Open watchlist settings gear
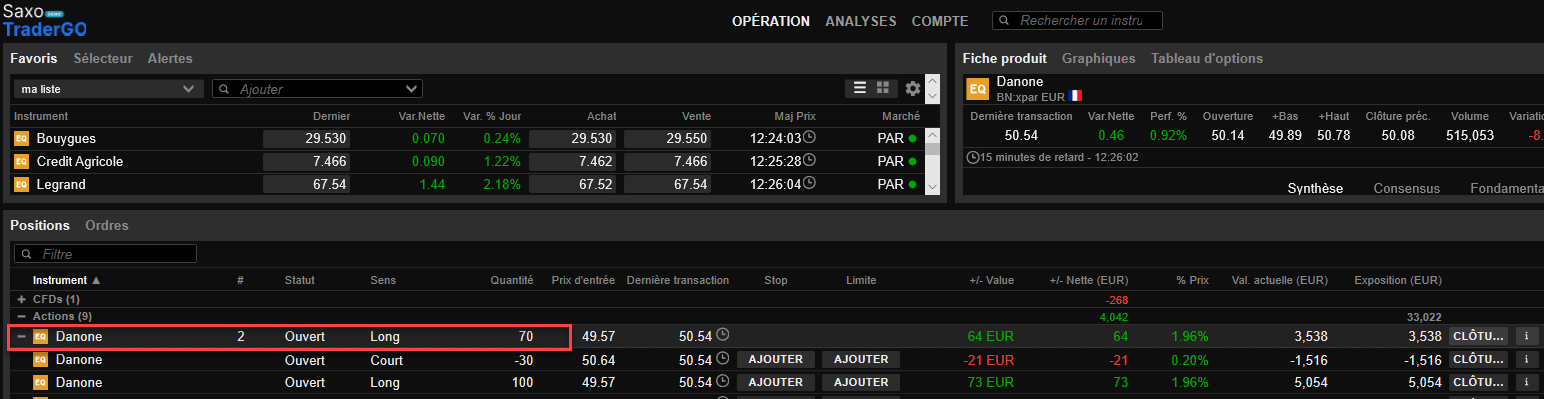This screenshot has height=399, width=1544. [x=912, y=88]
